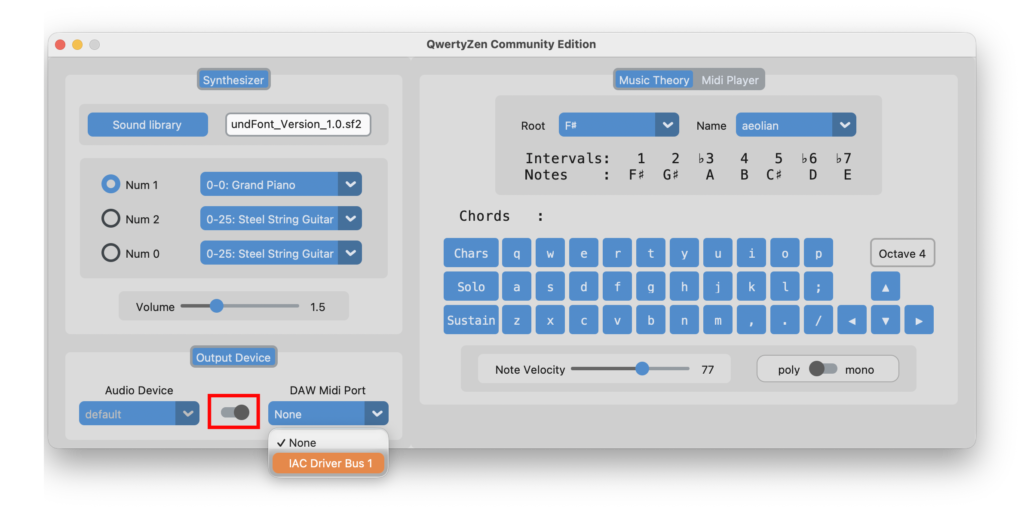1024x512 pixels.
Task: Expand the Name aeolian scale dropdown
Action: click(795, 125)
